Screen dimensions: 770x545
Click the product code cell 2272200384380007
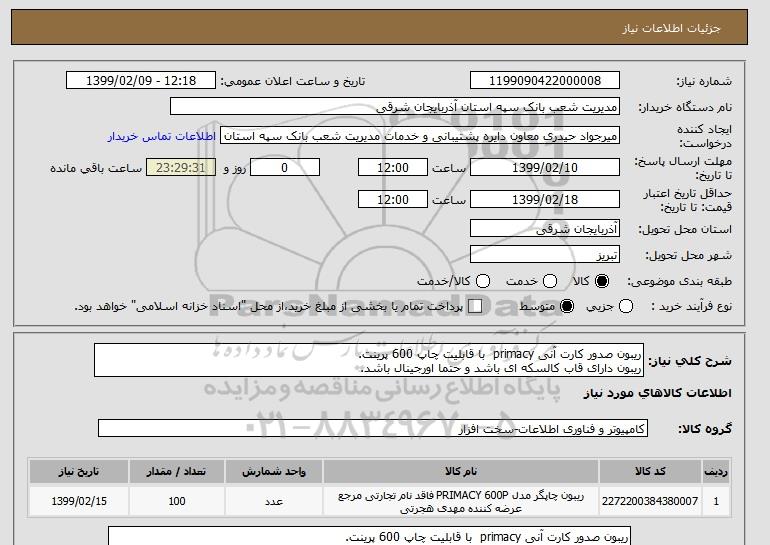(x=650, y=501)
